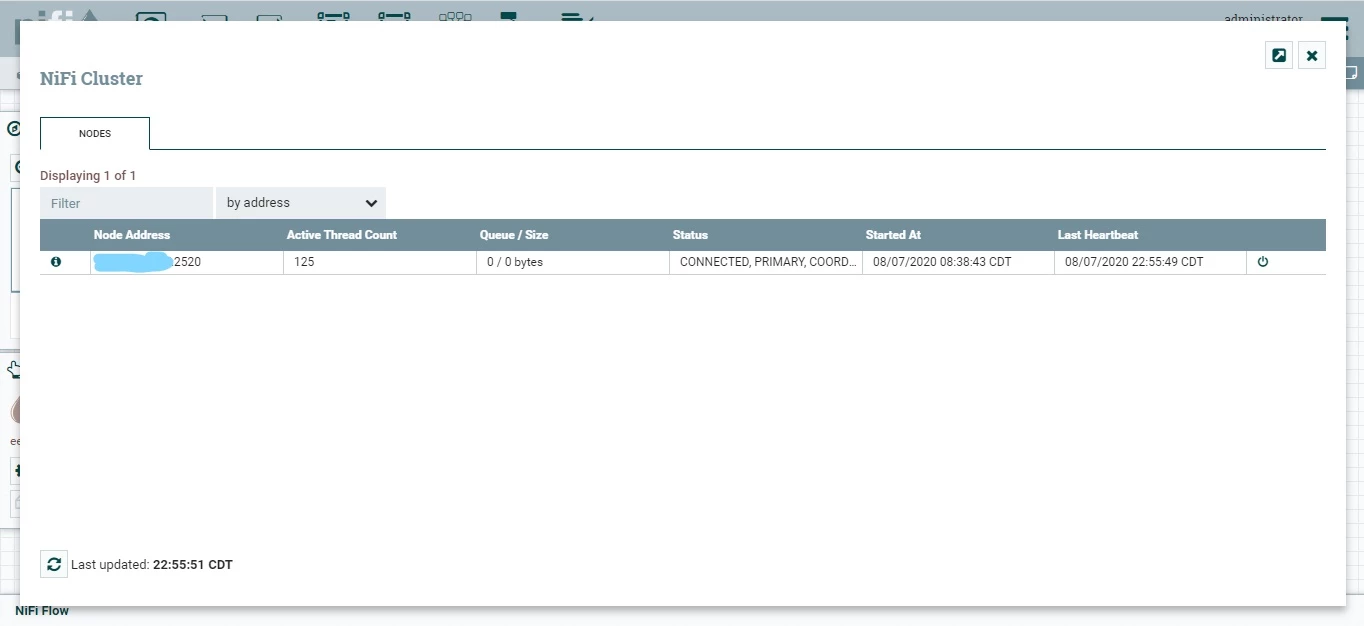This screenshot has height=626, width=1364.
Task: Sort by Last Heartbeat column
Action: tap(1098, 235)
